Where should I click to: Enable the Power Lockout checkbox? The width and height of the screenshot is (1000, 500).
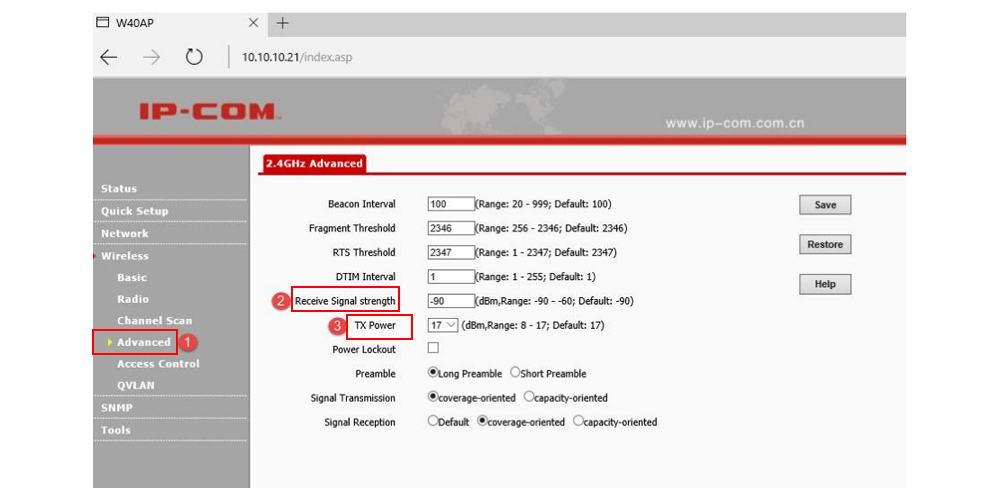click(433, 348)
